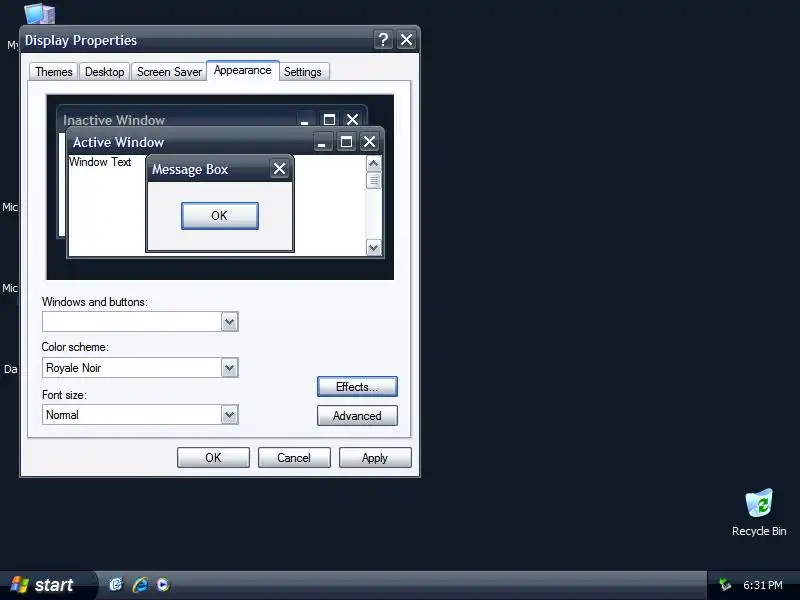
Task: Click the Inactive Window preview close icon
Action: coord(353,120)
